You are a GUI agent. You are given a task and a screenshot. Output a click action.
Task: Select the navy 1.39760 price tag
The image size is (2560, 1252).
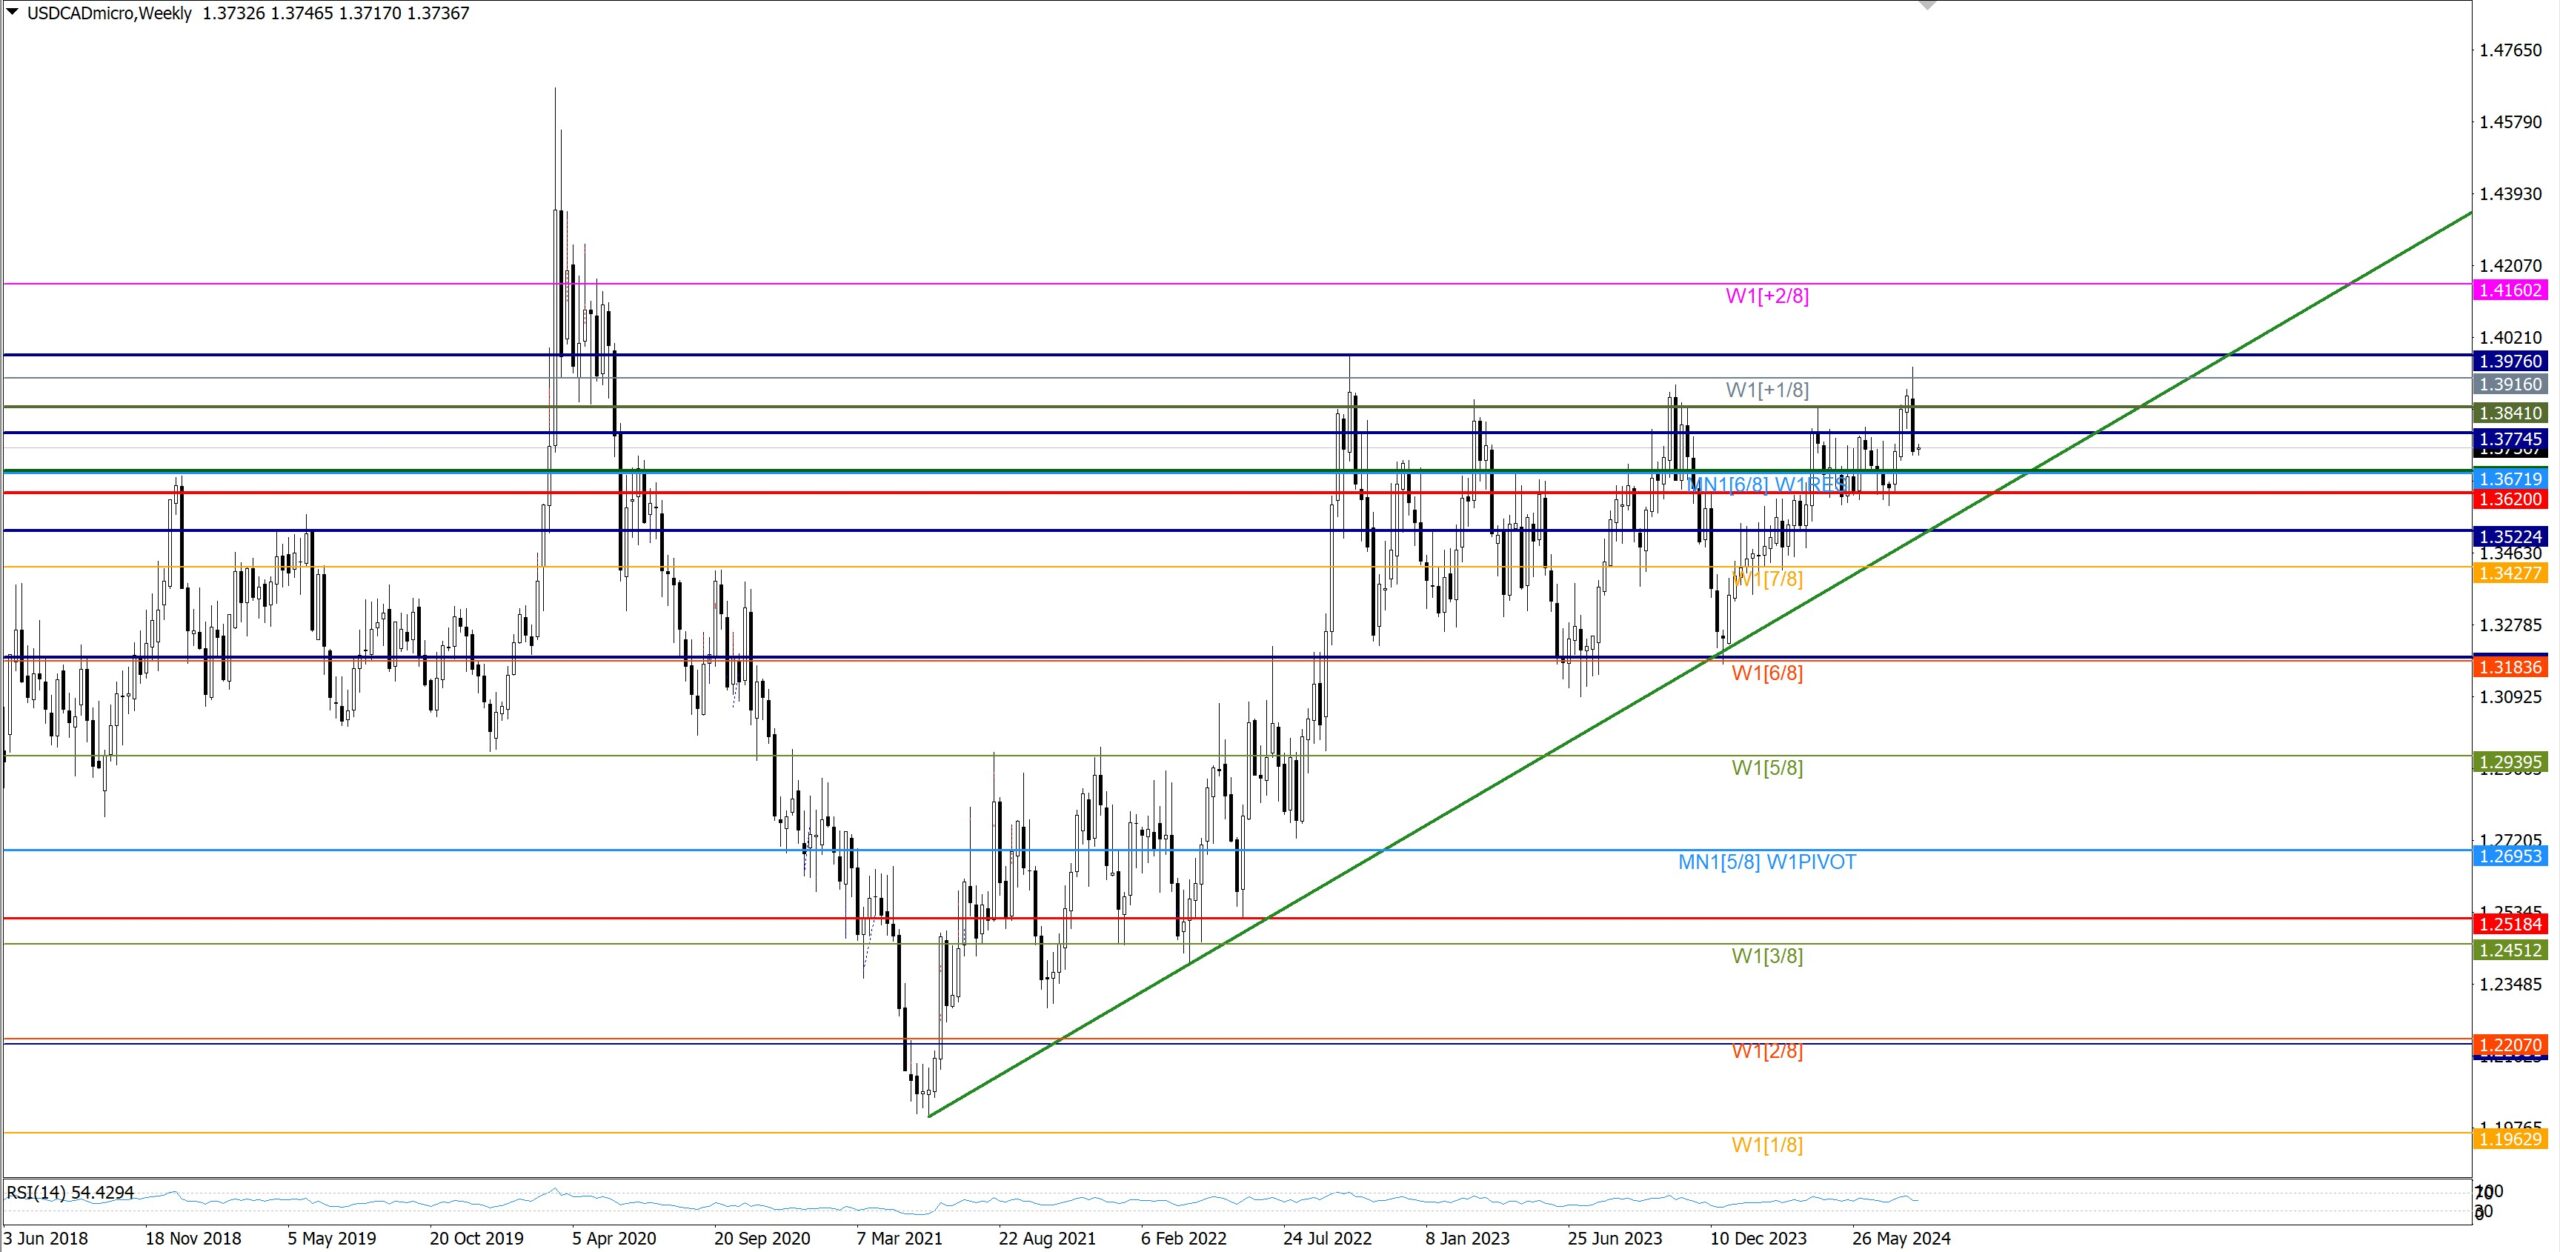tap(2510, 361)
